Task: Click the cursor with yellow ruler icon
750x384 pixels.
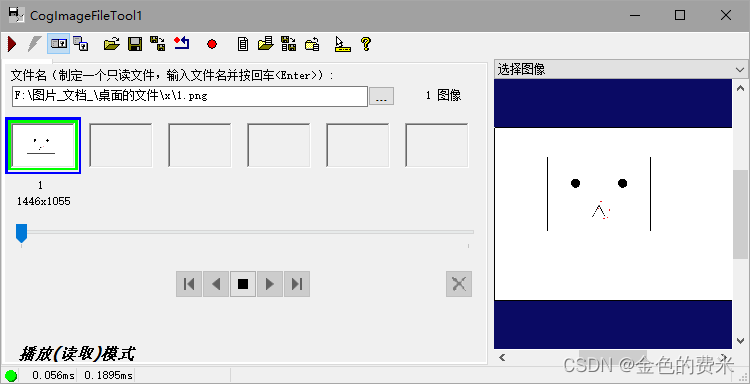Action: 342,44
